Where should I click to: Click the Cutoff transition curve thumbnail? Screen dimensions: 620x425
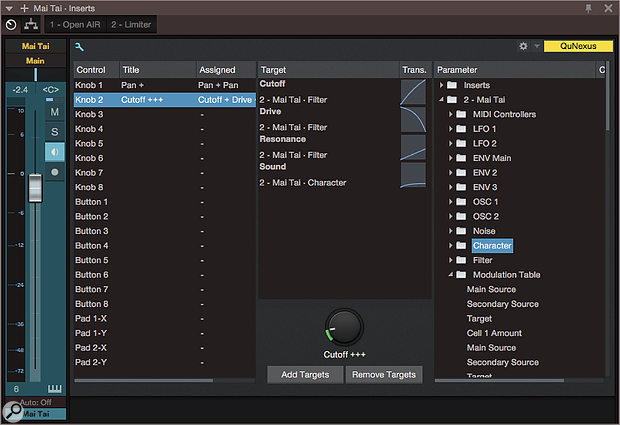click(x=413, y=92)
